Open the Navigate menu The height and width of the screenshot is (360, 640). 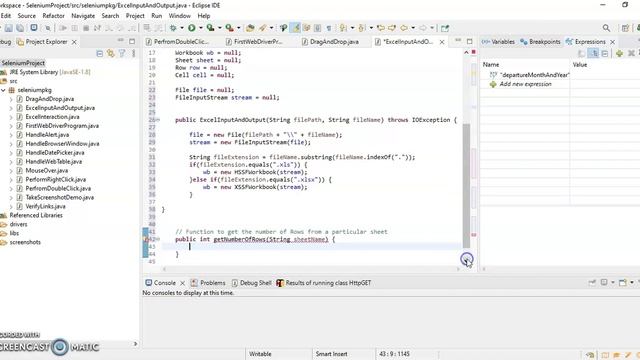[83, 16]
